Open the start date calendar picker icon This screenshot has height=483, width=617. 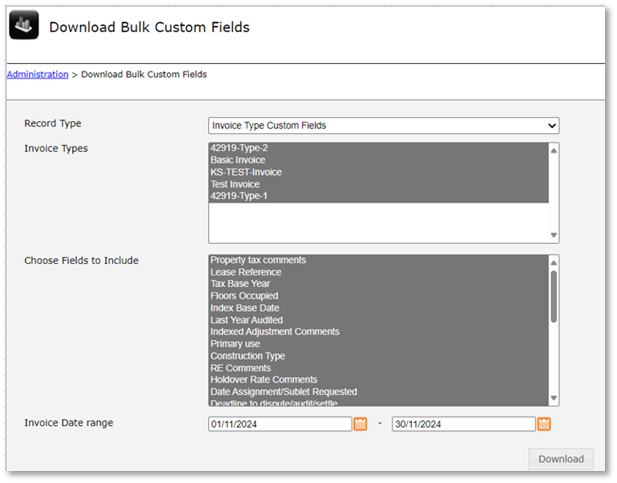tap(360, 424)
